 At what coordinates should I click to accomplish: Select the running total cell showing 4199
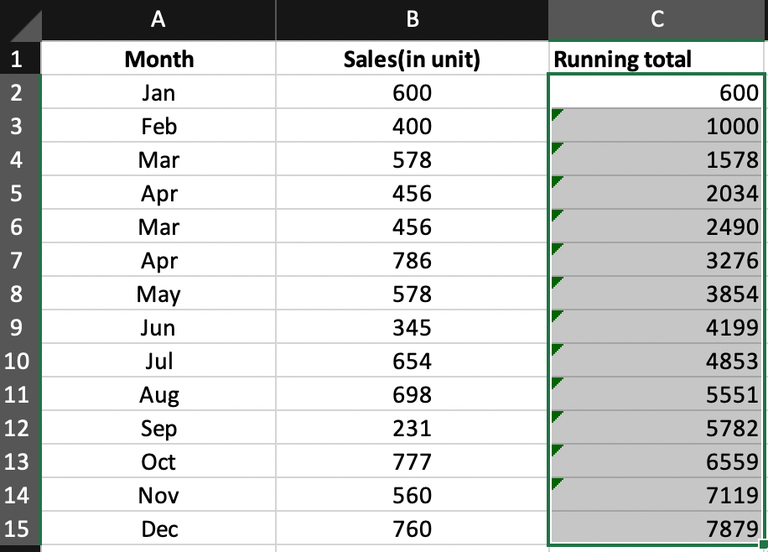pos(657,327)
